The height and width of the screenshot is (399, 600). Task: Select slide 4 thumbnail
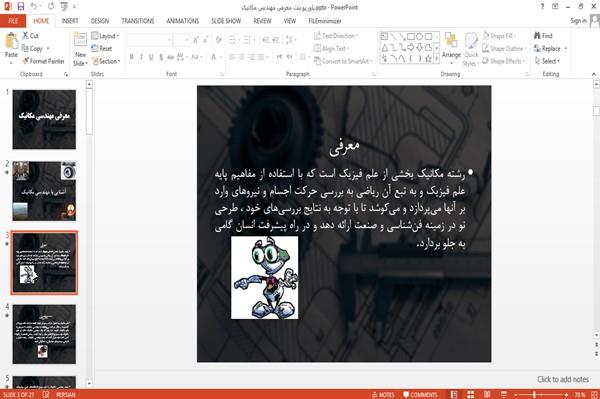coord(44,334)
